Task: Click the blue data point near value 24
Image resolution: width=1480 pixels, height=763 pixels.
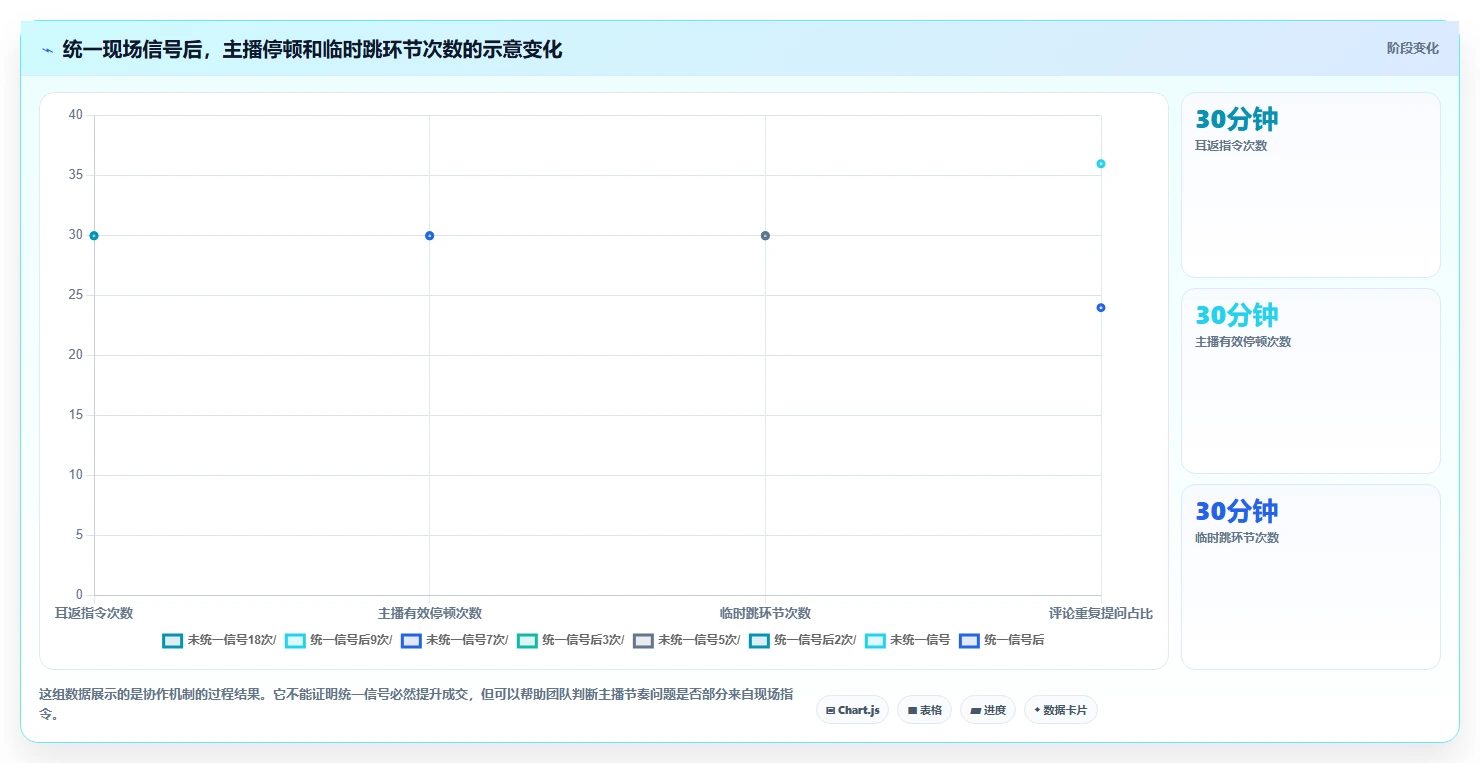Action: [x=1101, y=308]
